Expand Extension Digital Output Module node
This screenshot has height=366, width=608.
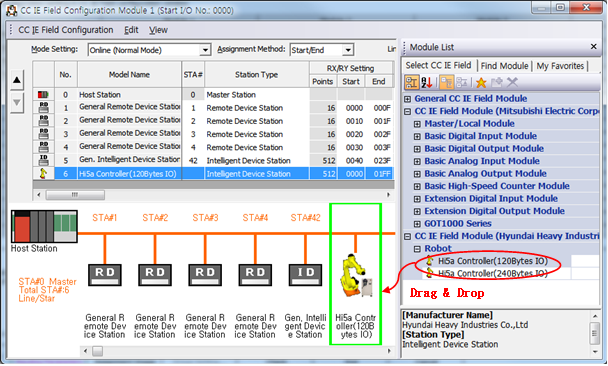(x=417, y=211)
